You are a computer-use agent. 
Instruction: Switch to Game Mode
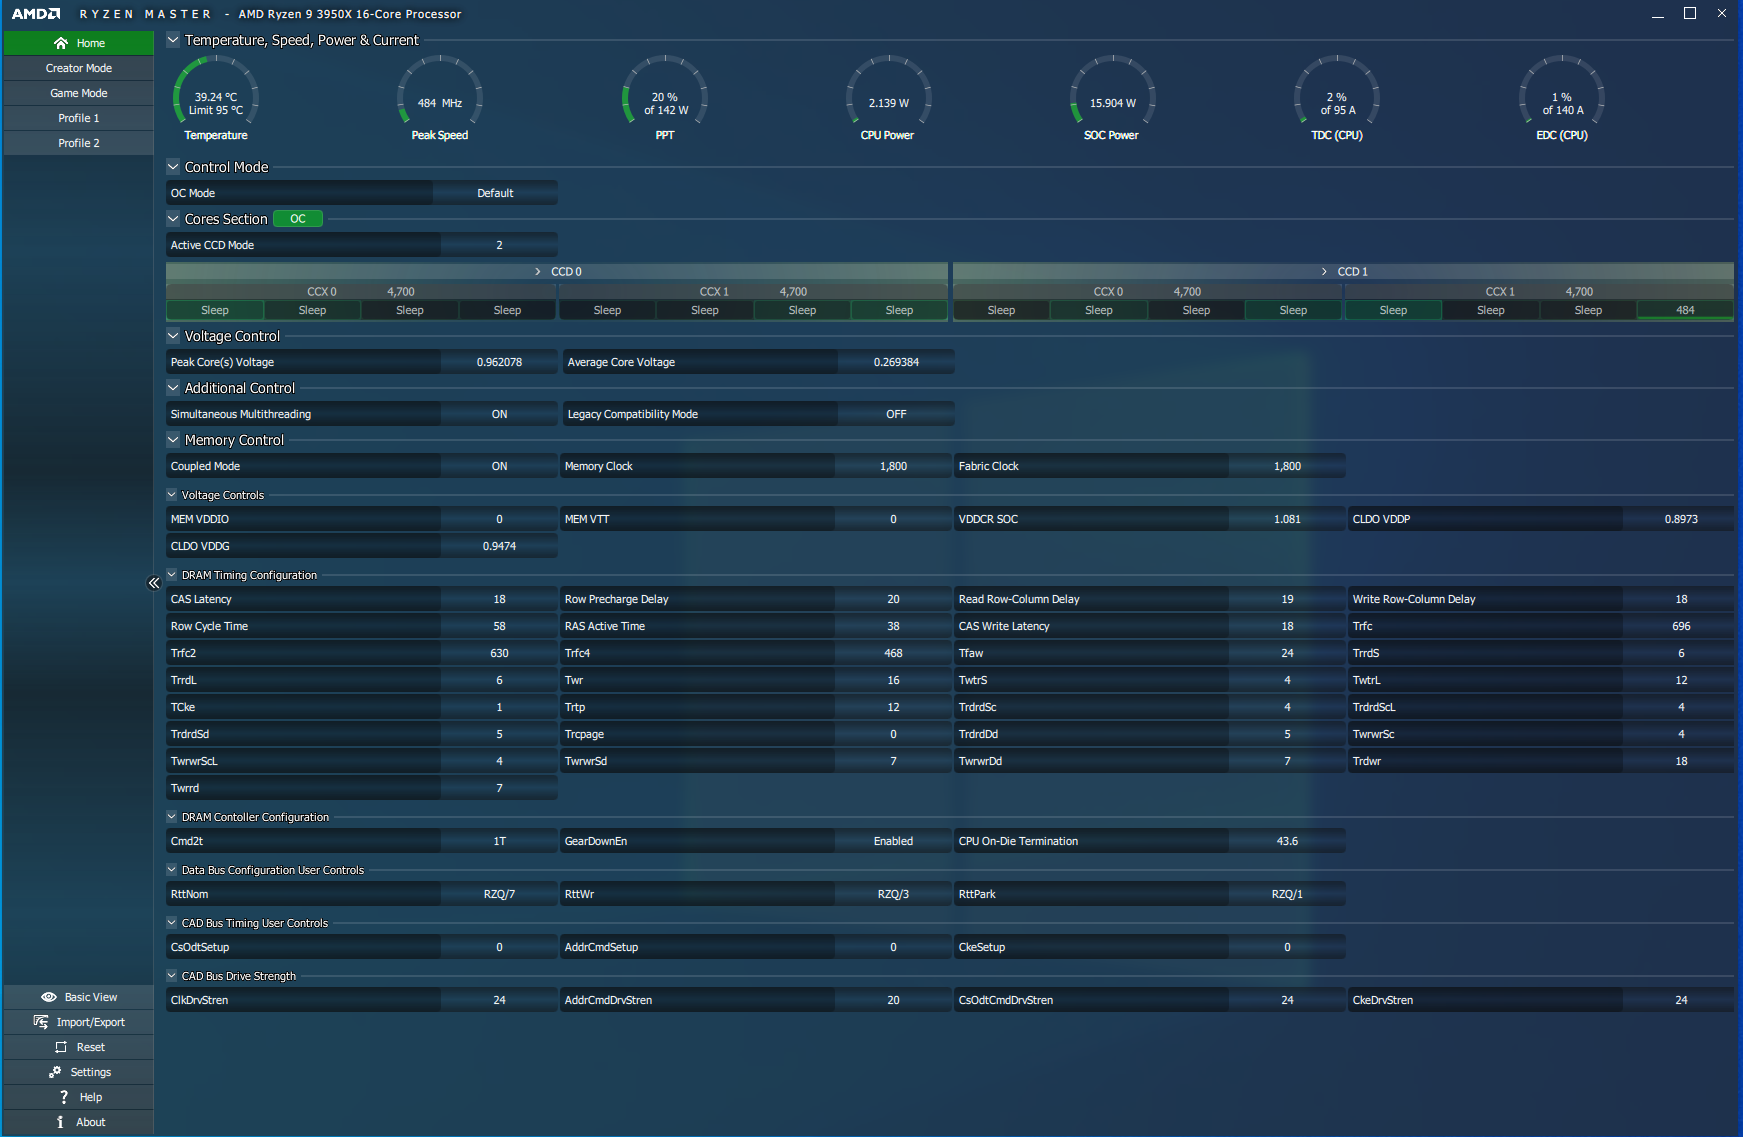(x=79, y=93)
